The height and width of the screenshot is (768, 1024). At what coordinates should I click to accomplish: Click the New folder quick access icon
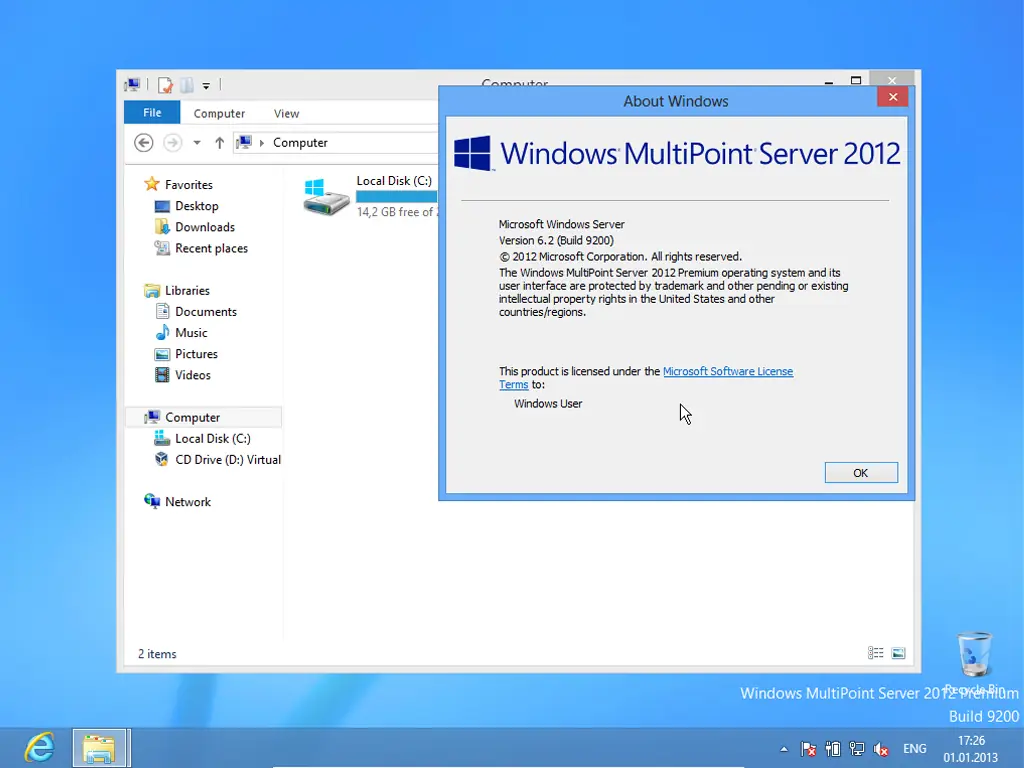pos(187,85)
